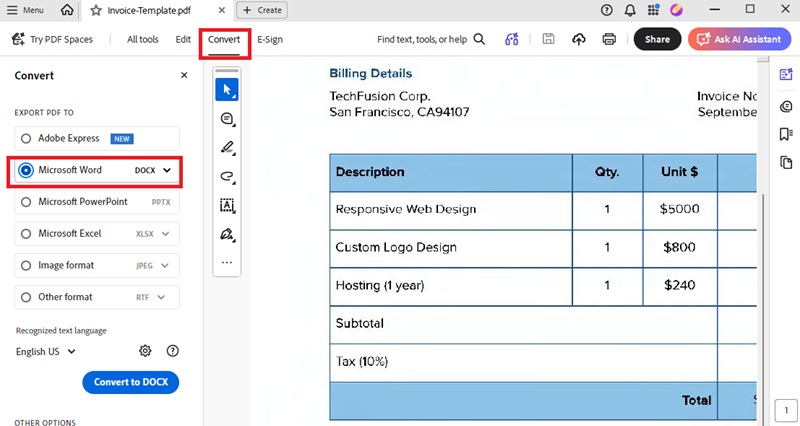
Task: Open the AI generative link icon
Action: (512, 39)
